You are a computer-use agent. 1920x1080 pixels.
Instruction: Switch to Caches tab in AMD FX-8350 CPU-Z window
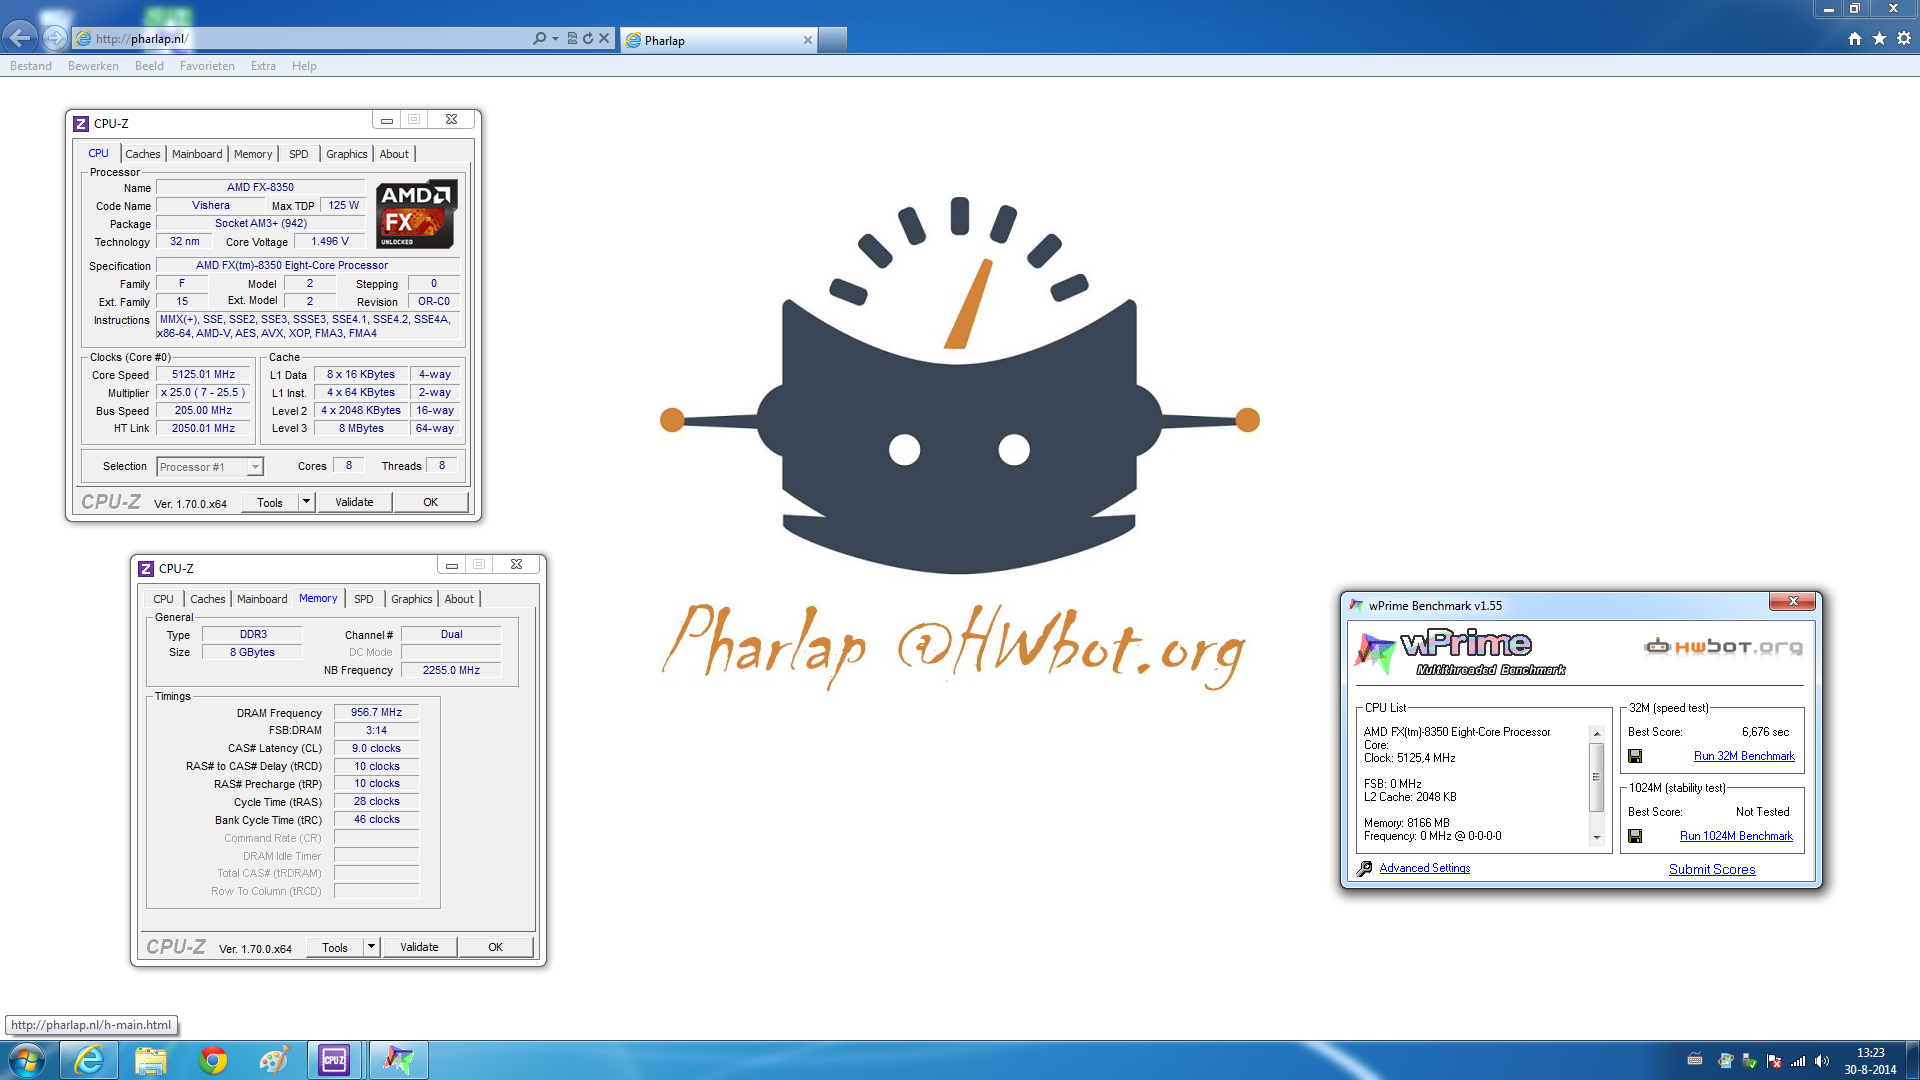click(x=142, y=154)
